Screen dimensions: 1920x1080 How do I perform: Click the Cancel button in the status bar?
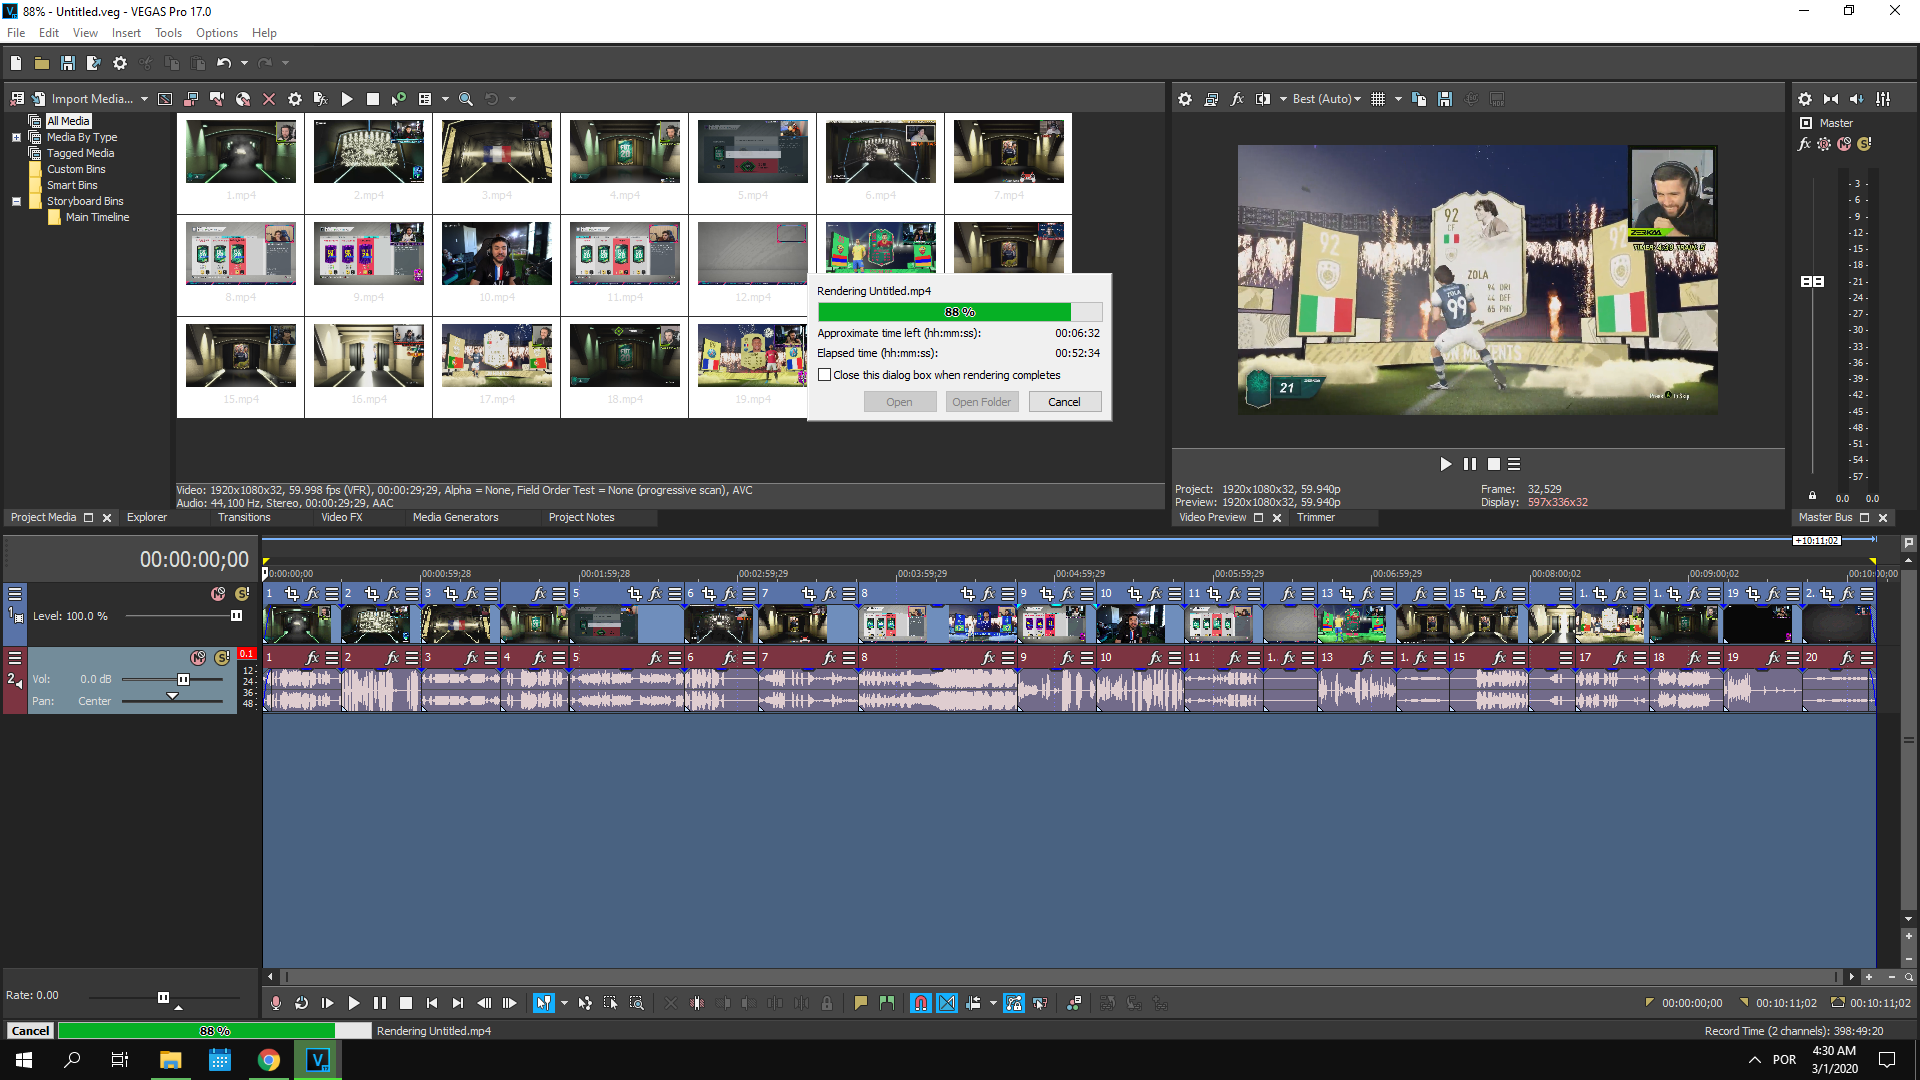(30, 1031)
